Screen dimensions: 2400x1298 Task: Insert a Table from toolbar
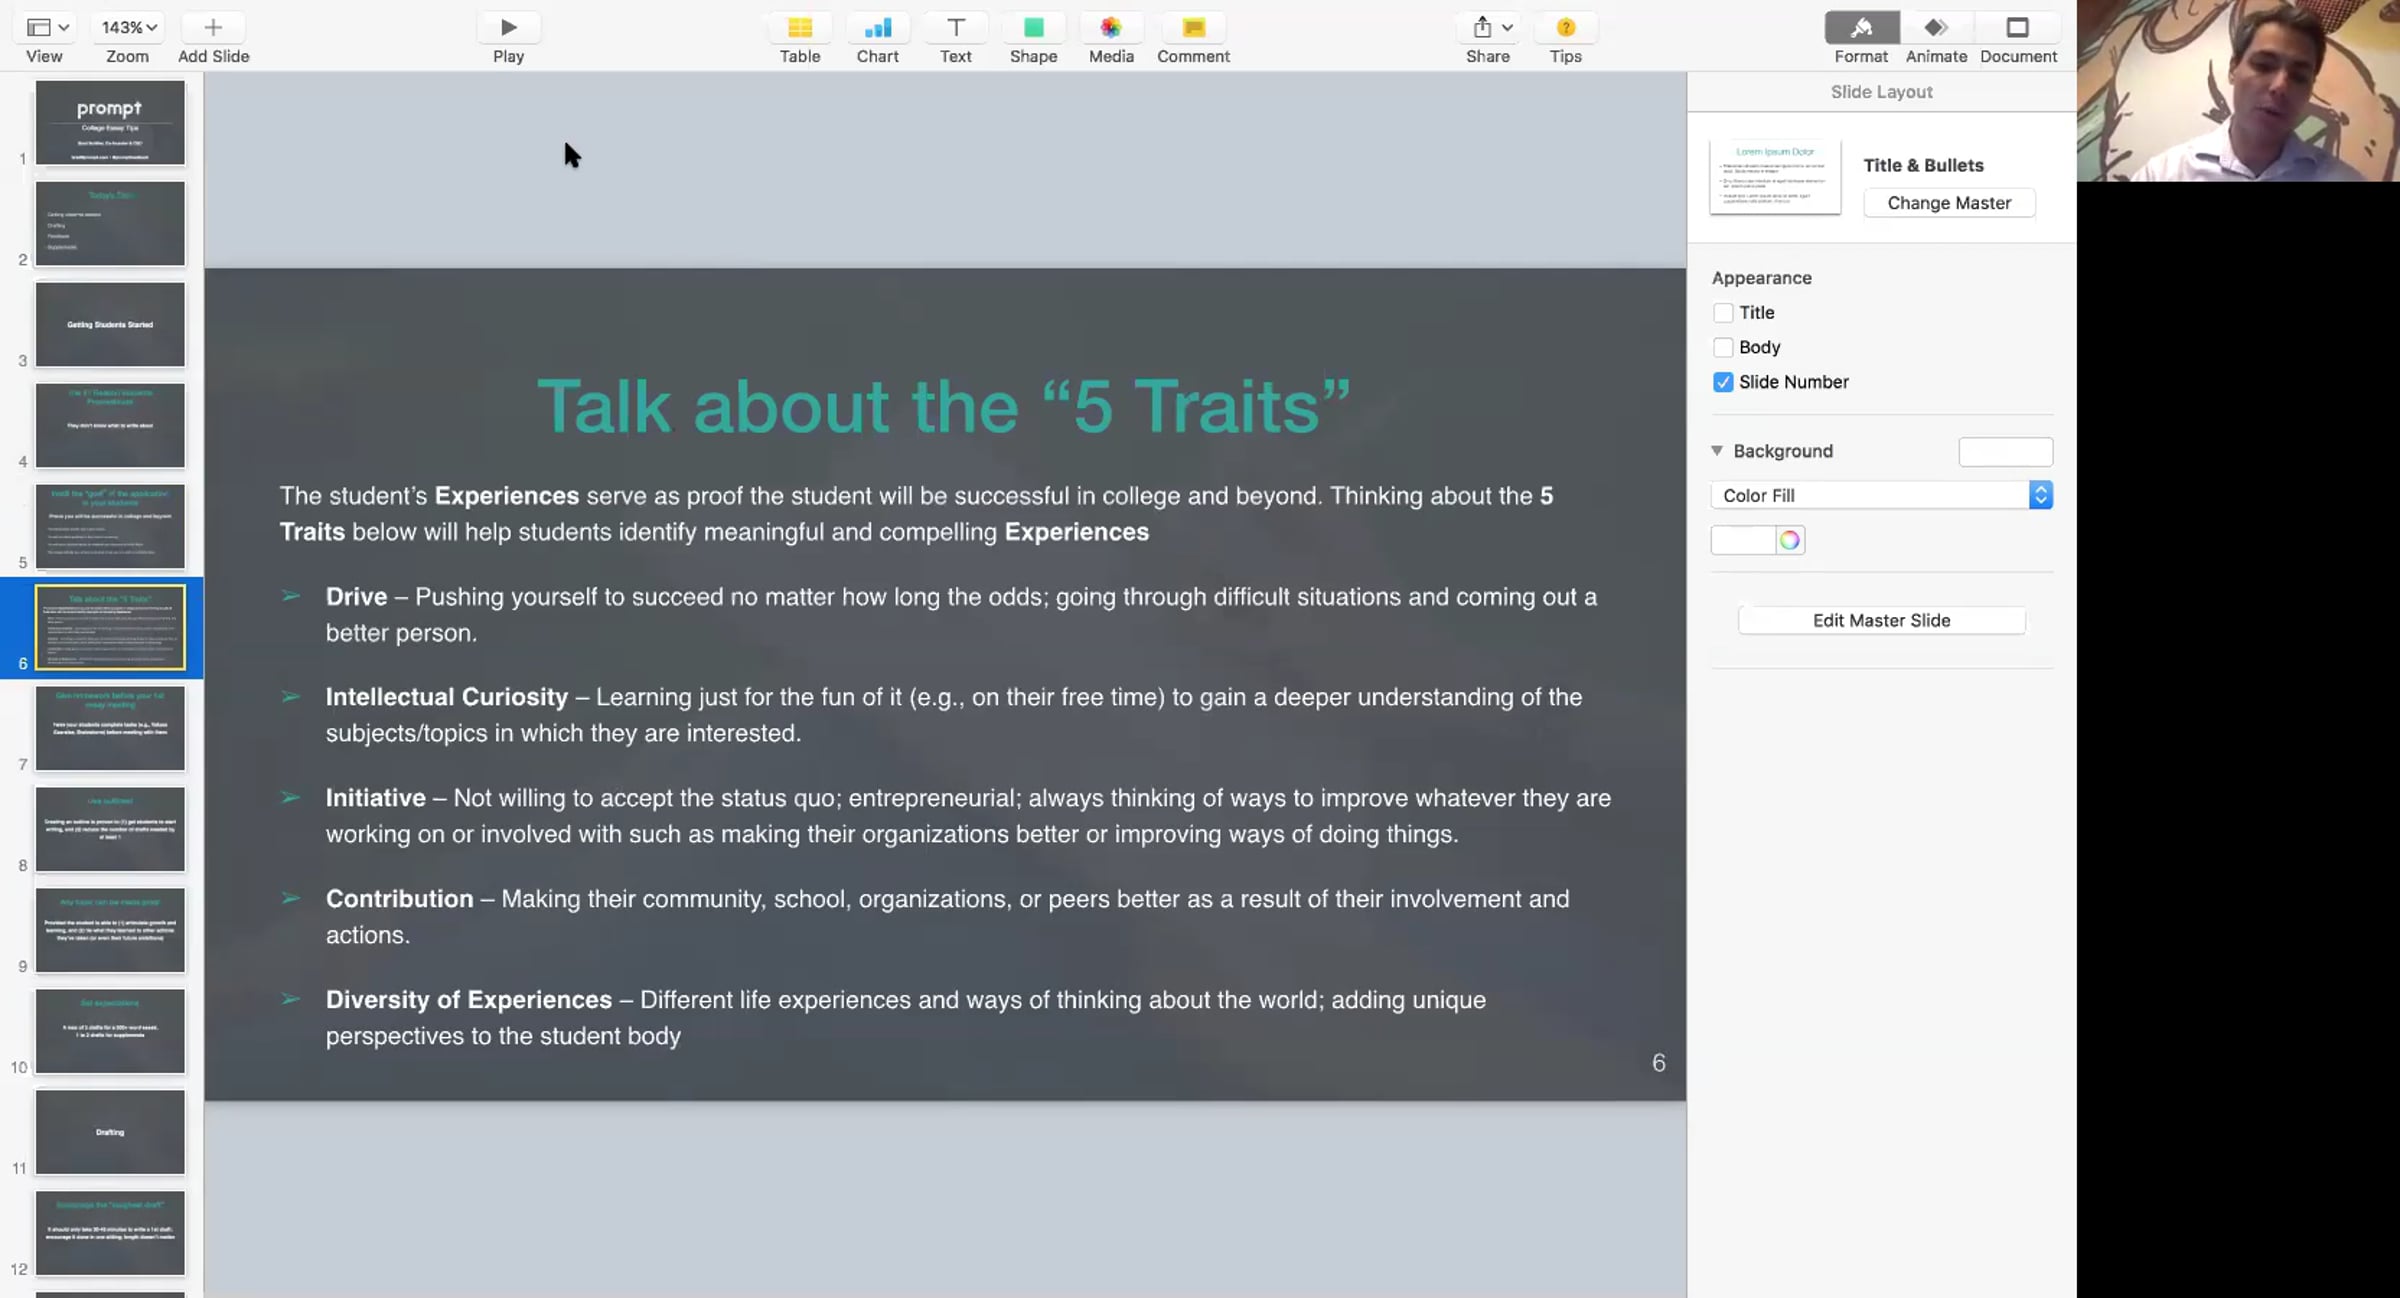tap(799, 28)
